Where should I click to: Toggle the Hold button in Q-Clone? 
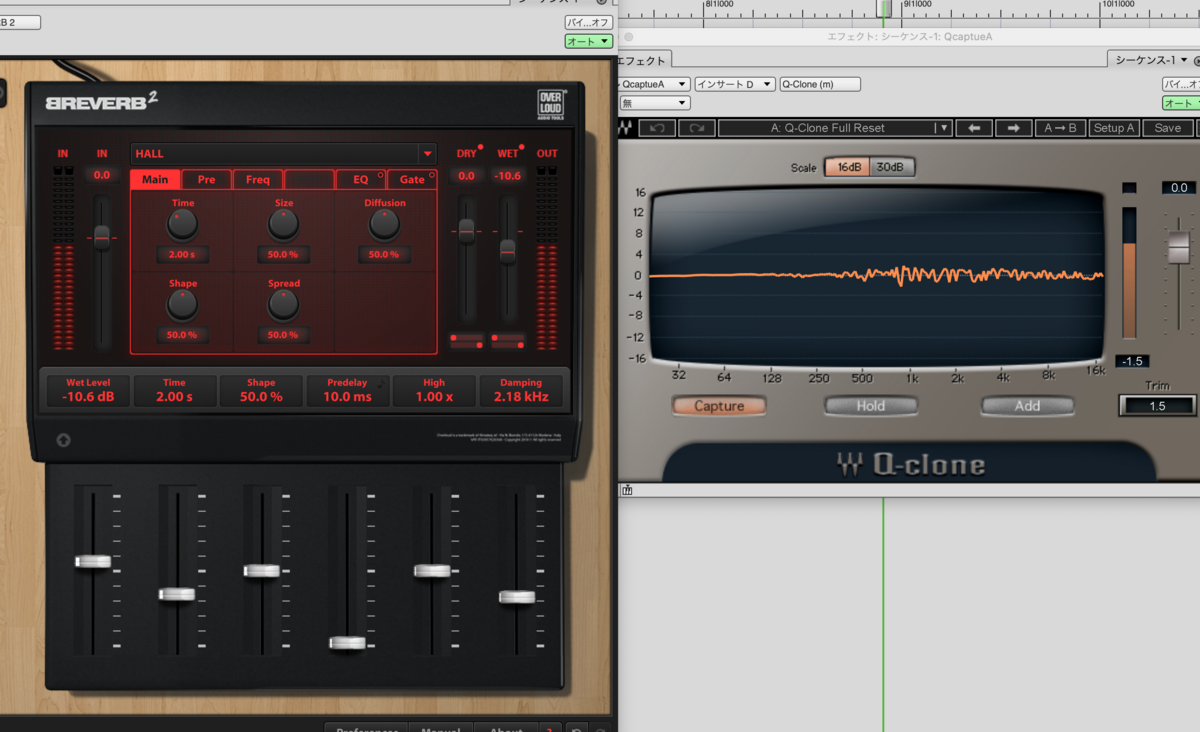pyautogui.click(x=870, y=406)
